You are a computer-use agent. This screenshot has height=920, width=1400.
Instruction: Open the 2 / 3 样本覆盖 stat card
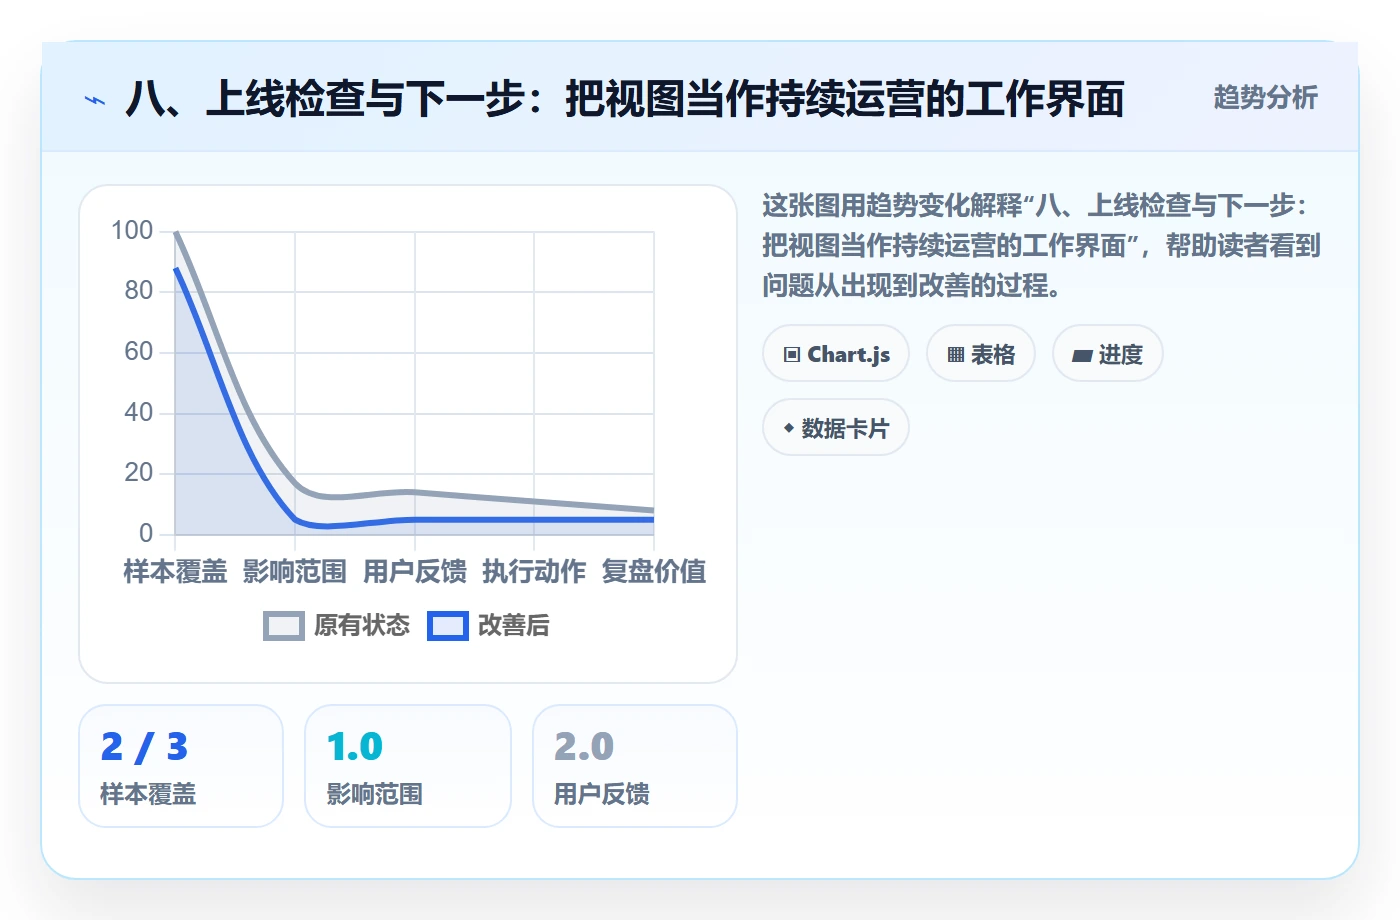coord(181,766)
